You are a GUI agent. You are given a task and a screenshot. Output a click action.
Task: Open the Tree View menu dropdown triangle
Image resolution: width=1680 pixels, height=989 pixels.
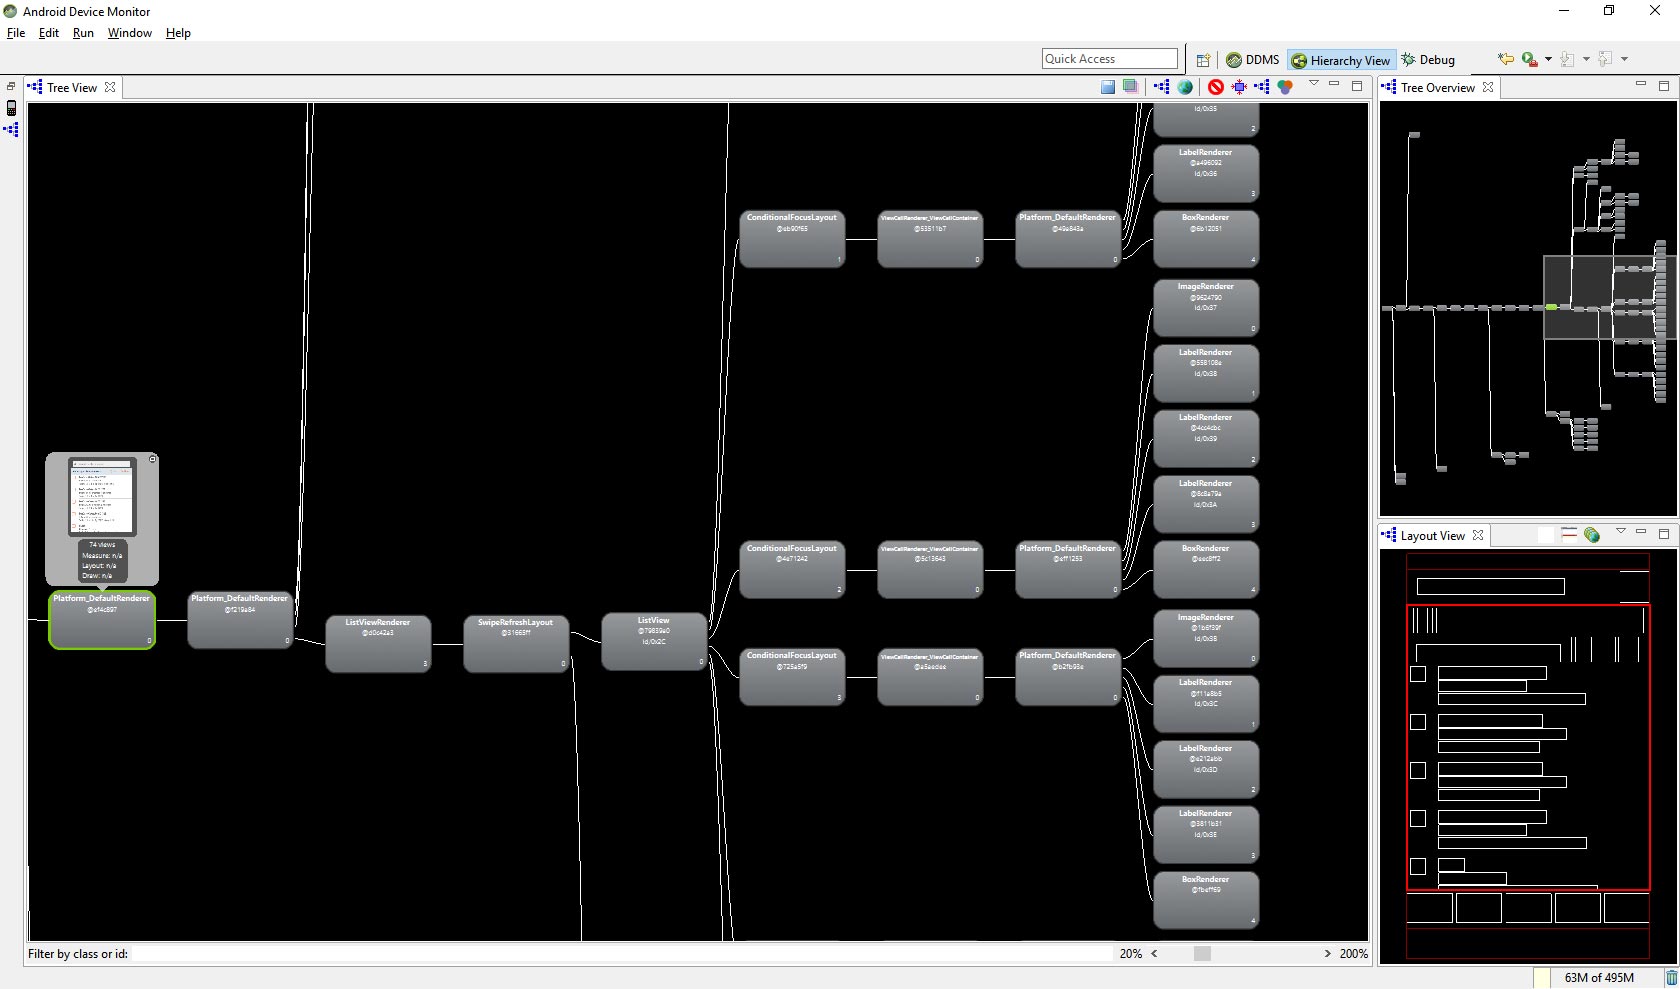pyautogui.click(x=1314, y=84)
